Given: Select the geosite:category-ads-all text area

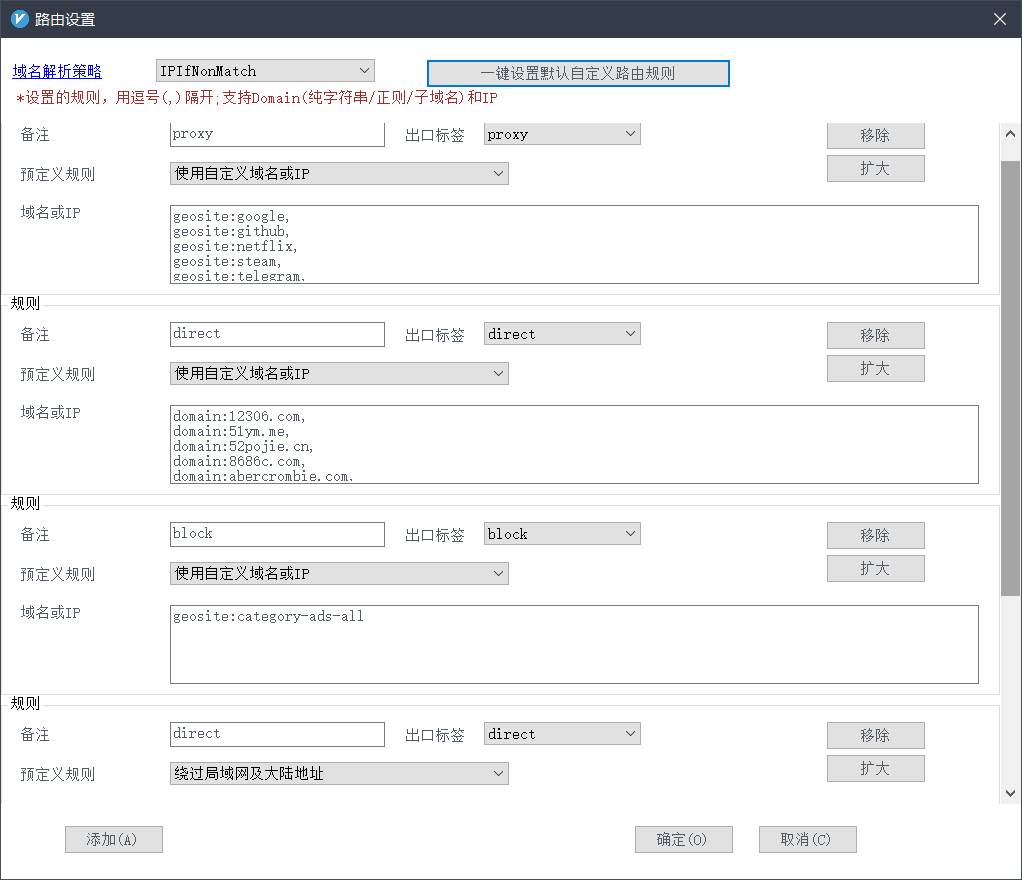Looking at the screenshot, I should click(x=575, y=643).
